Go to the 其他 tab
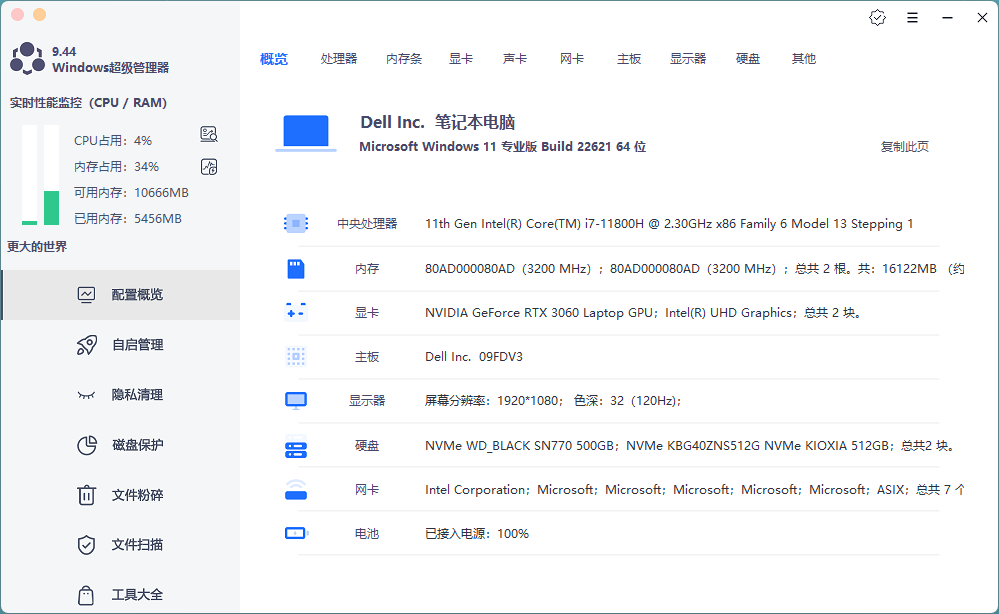 803,59
